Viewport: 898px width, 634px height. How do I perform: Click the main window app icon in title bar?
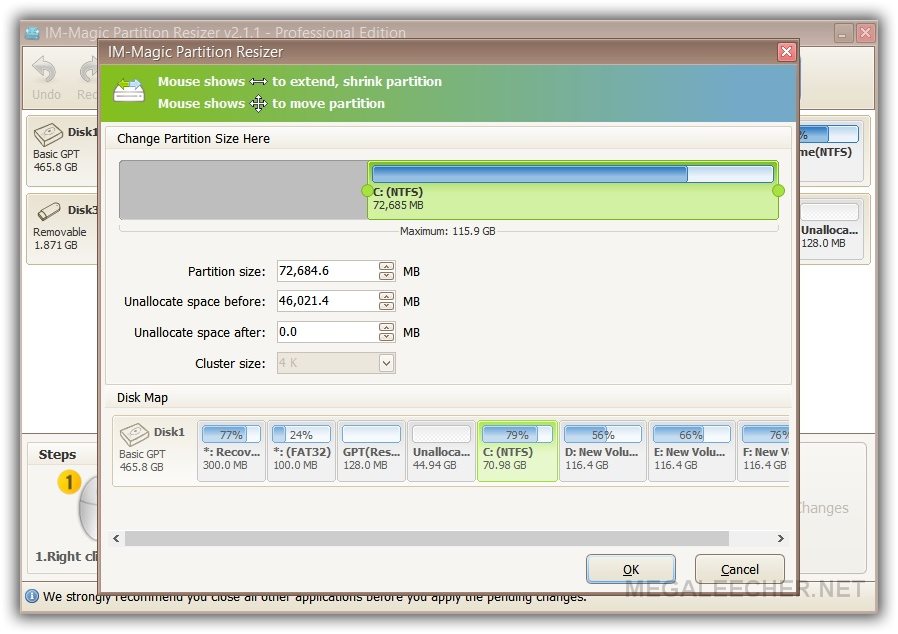point(33,33)
